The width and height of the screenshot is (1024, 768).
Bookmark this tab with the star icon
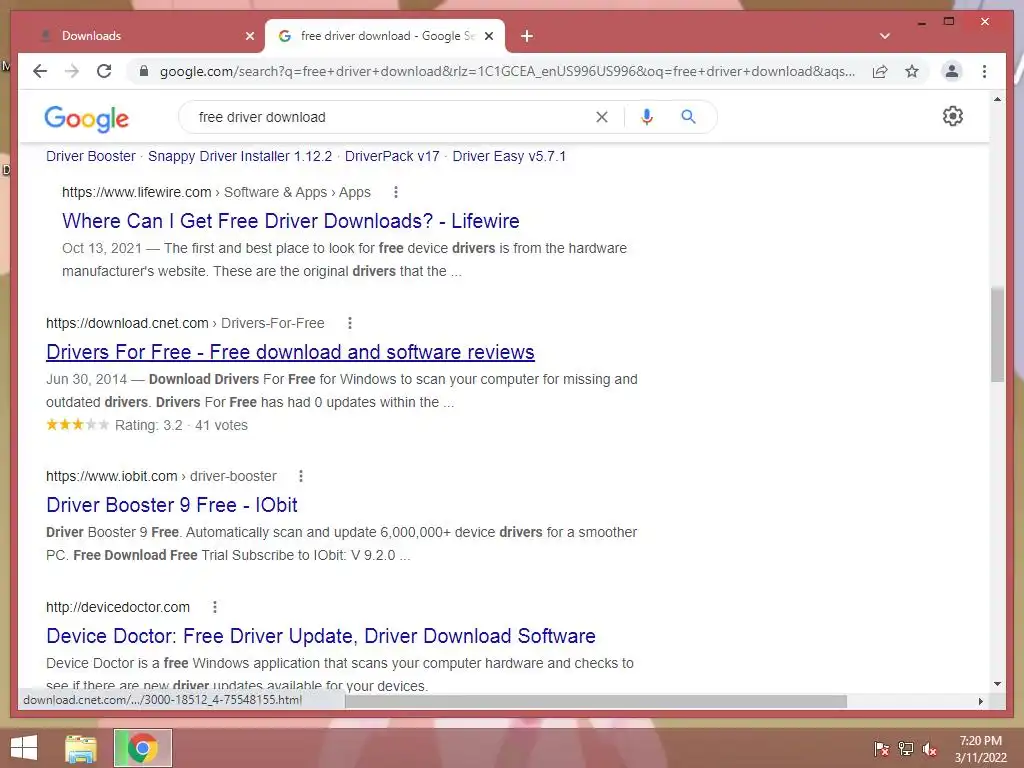click(x=912, y=71)
